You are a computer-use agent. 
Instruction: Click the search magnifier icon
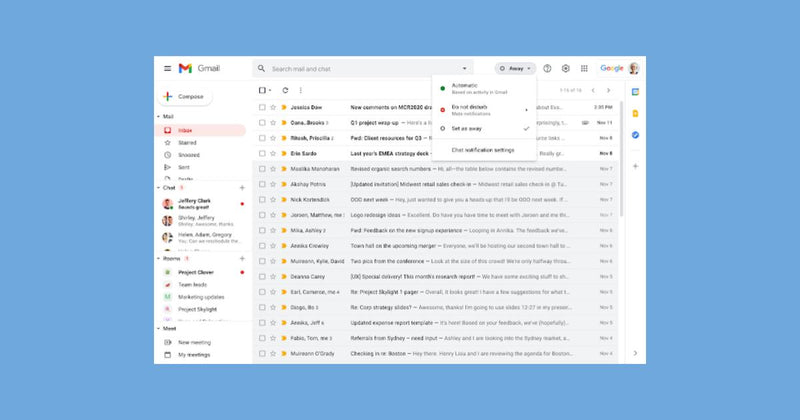click(x=261, y=68)
